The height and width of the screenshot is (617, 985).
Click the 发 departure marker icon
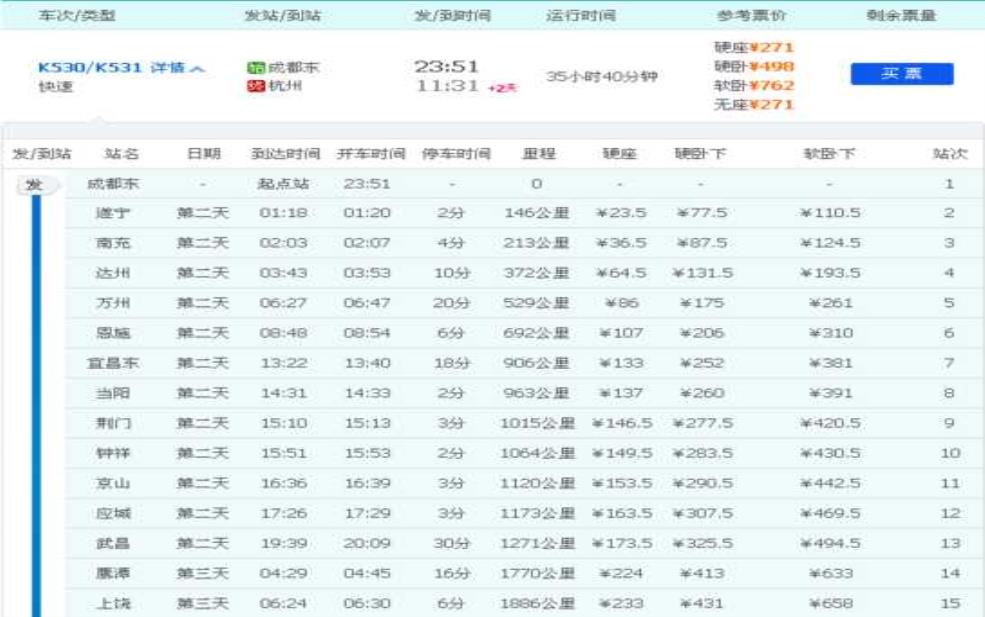[35, 185]
